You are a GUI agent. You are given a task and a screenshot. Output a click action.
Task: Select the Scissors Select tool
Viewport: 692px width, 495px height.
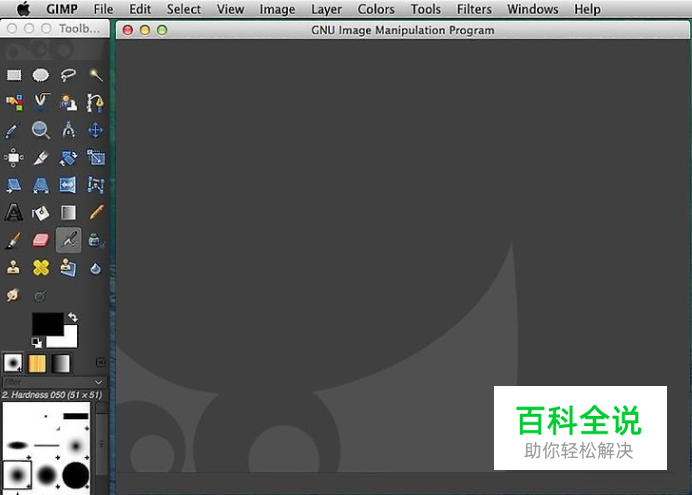pos(41,102)
